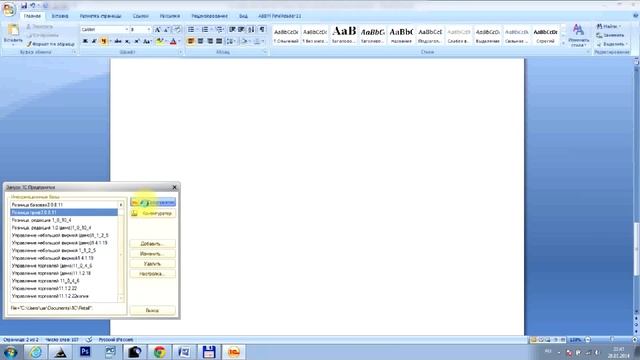Expand the borders dropdown in Paragraph group
This screenshot has height=360, width=640.
point(262,41)
